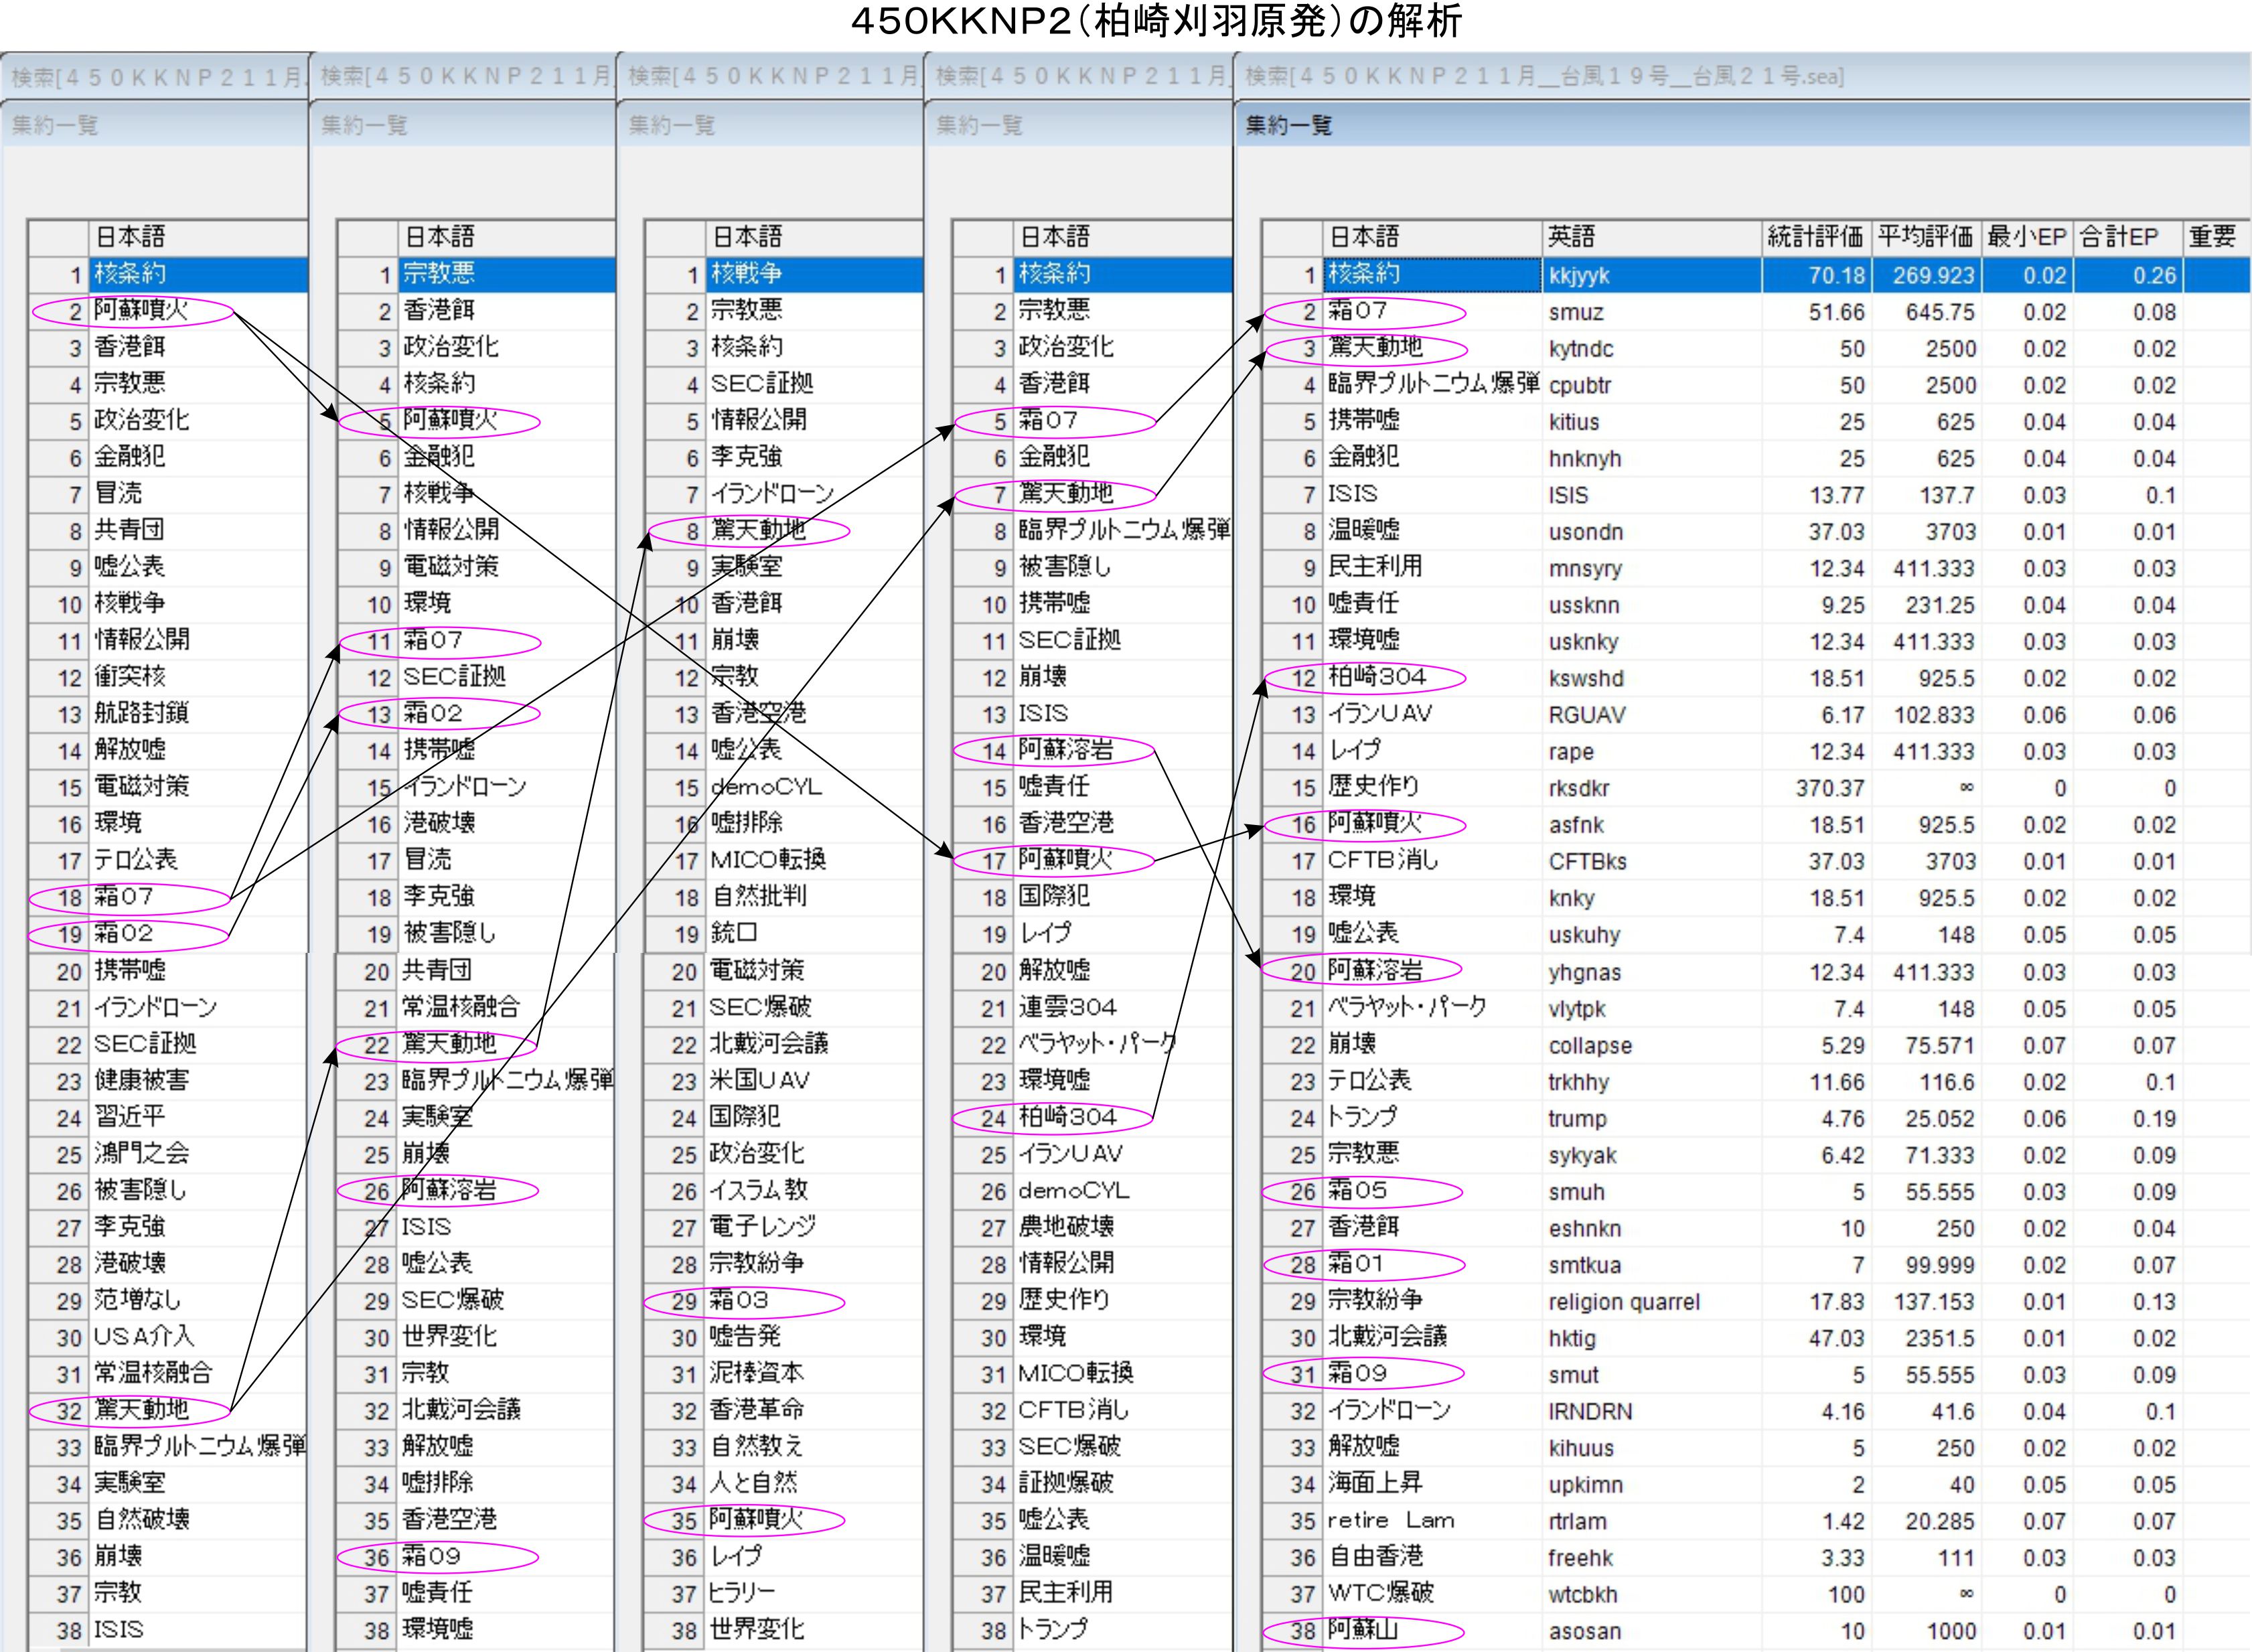
Task: Click the religion quarrel cell
Action: 1624,1302
